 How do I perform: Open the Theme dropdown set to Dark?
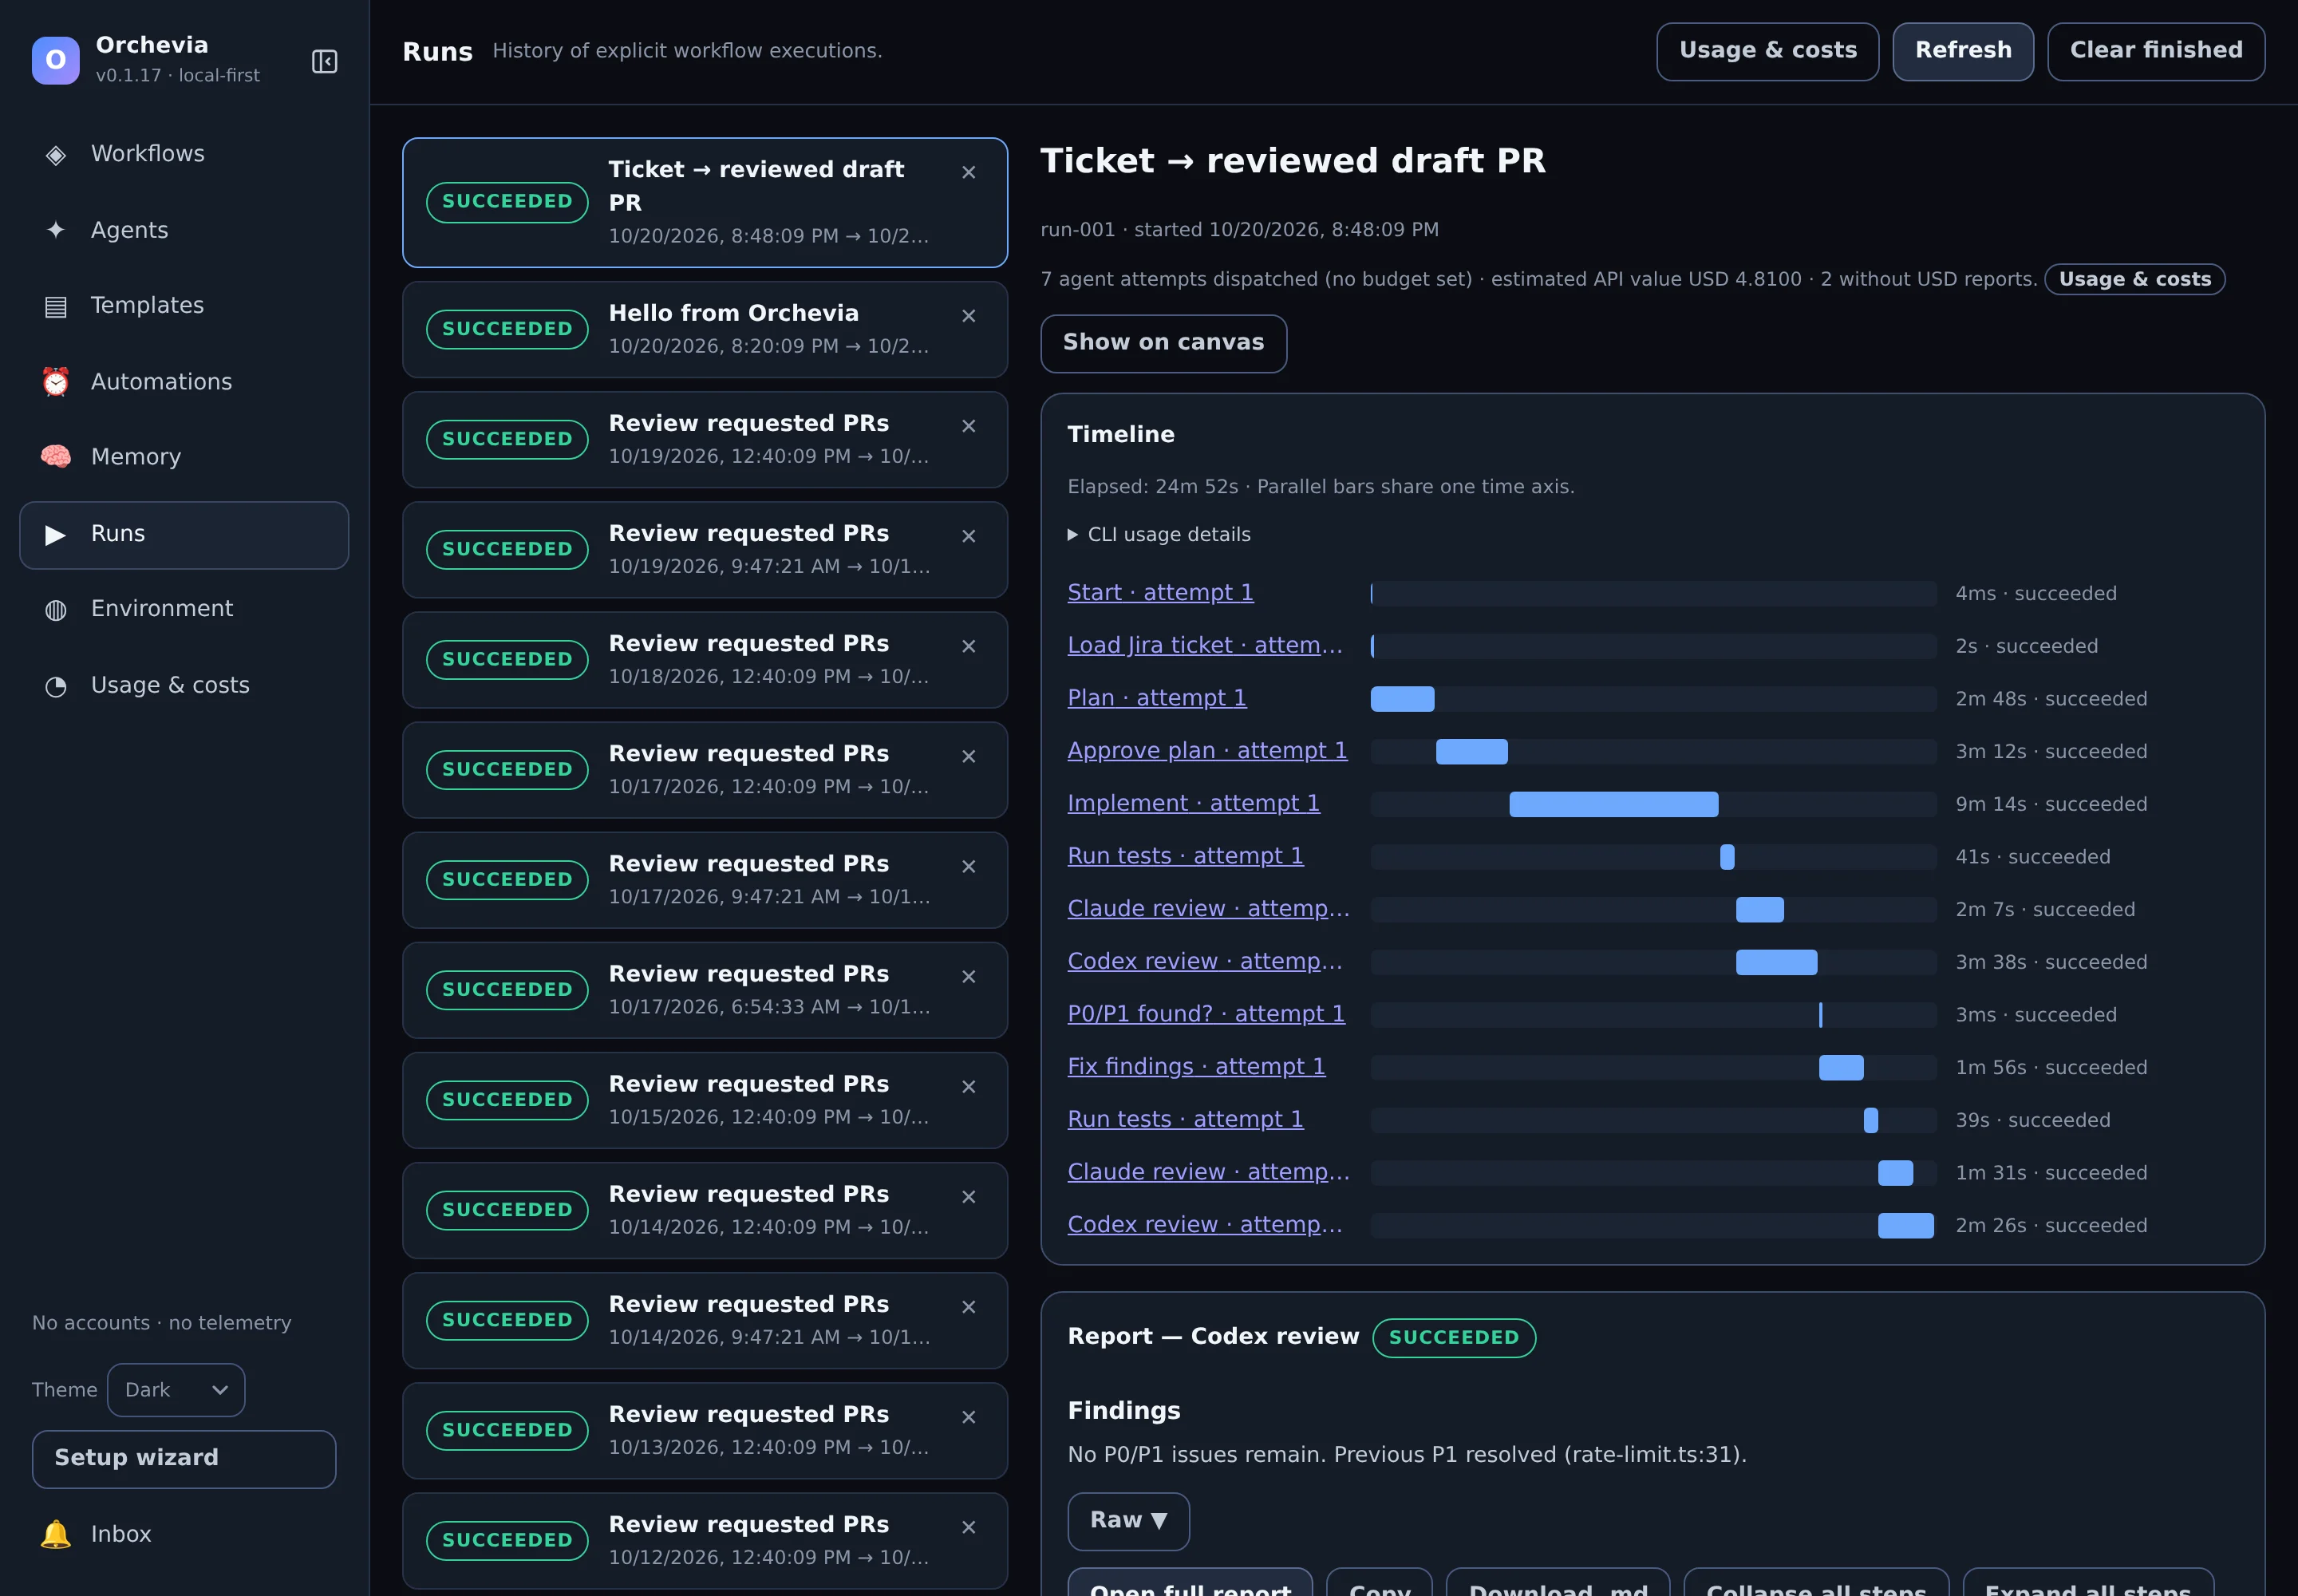176,1390
